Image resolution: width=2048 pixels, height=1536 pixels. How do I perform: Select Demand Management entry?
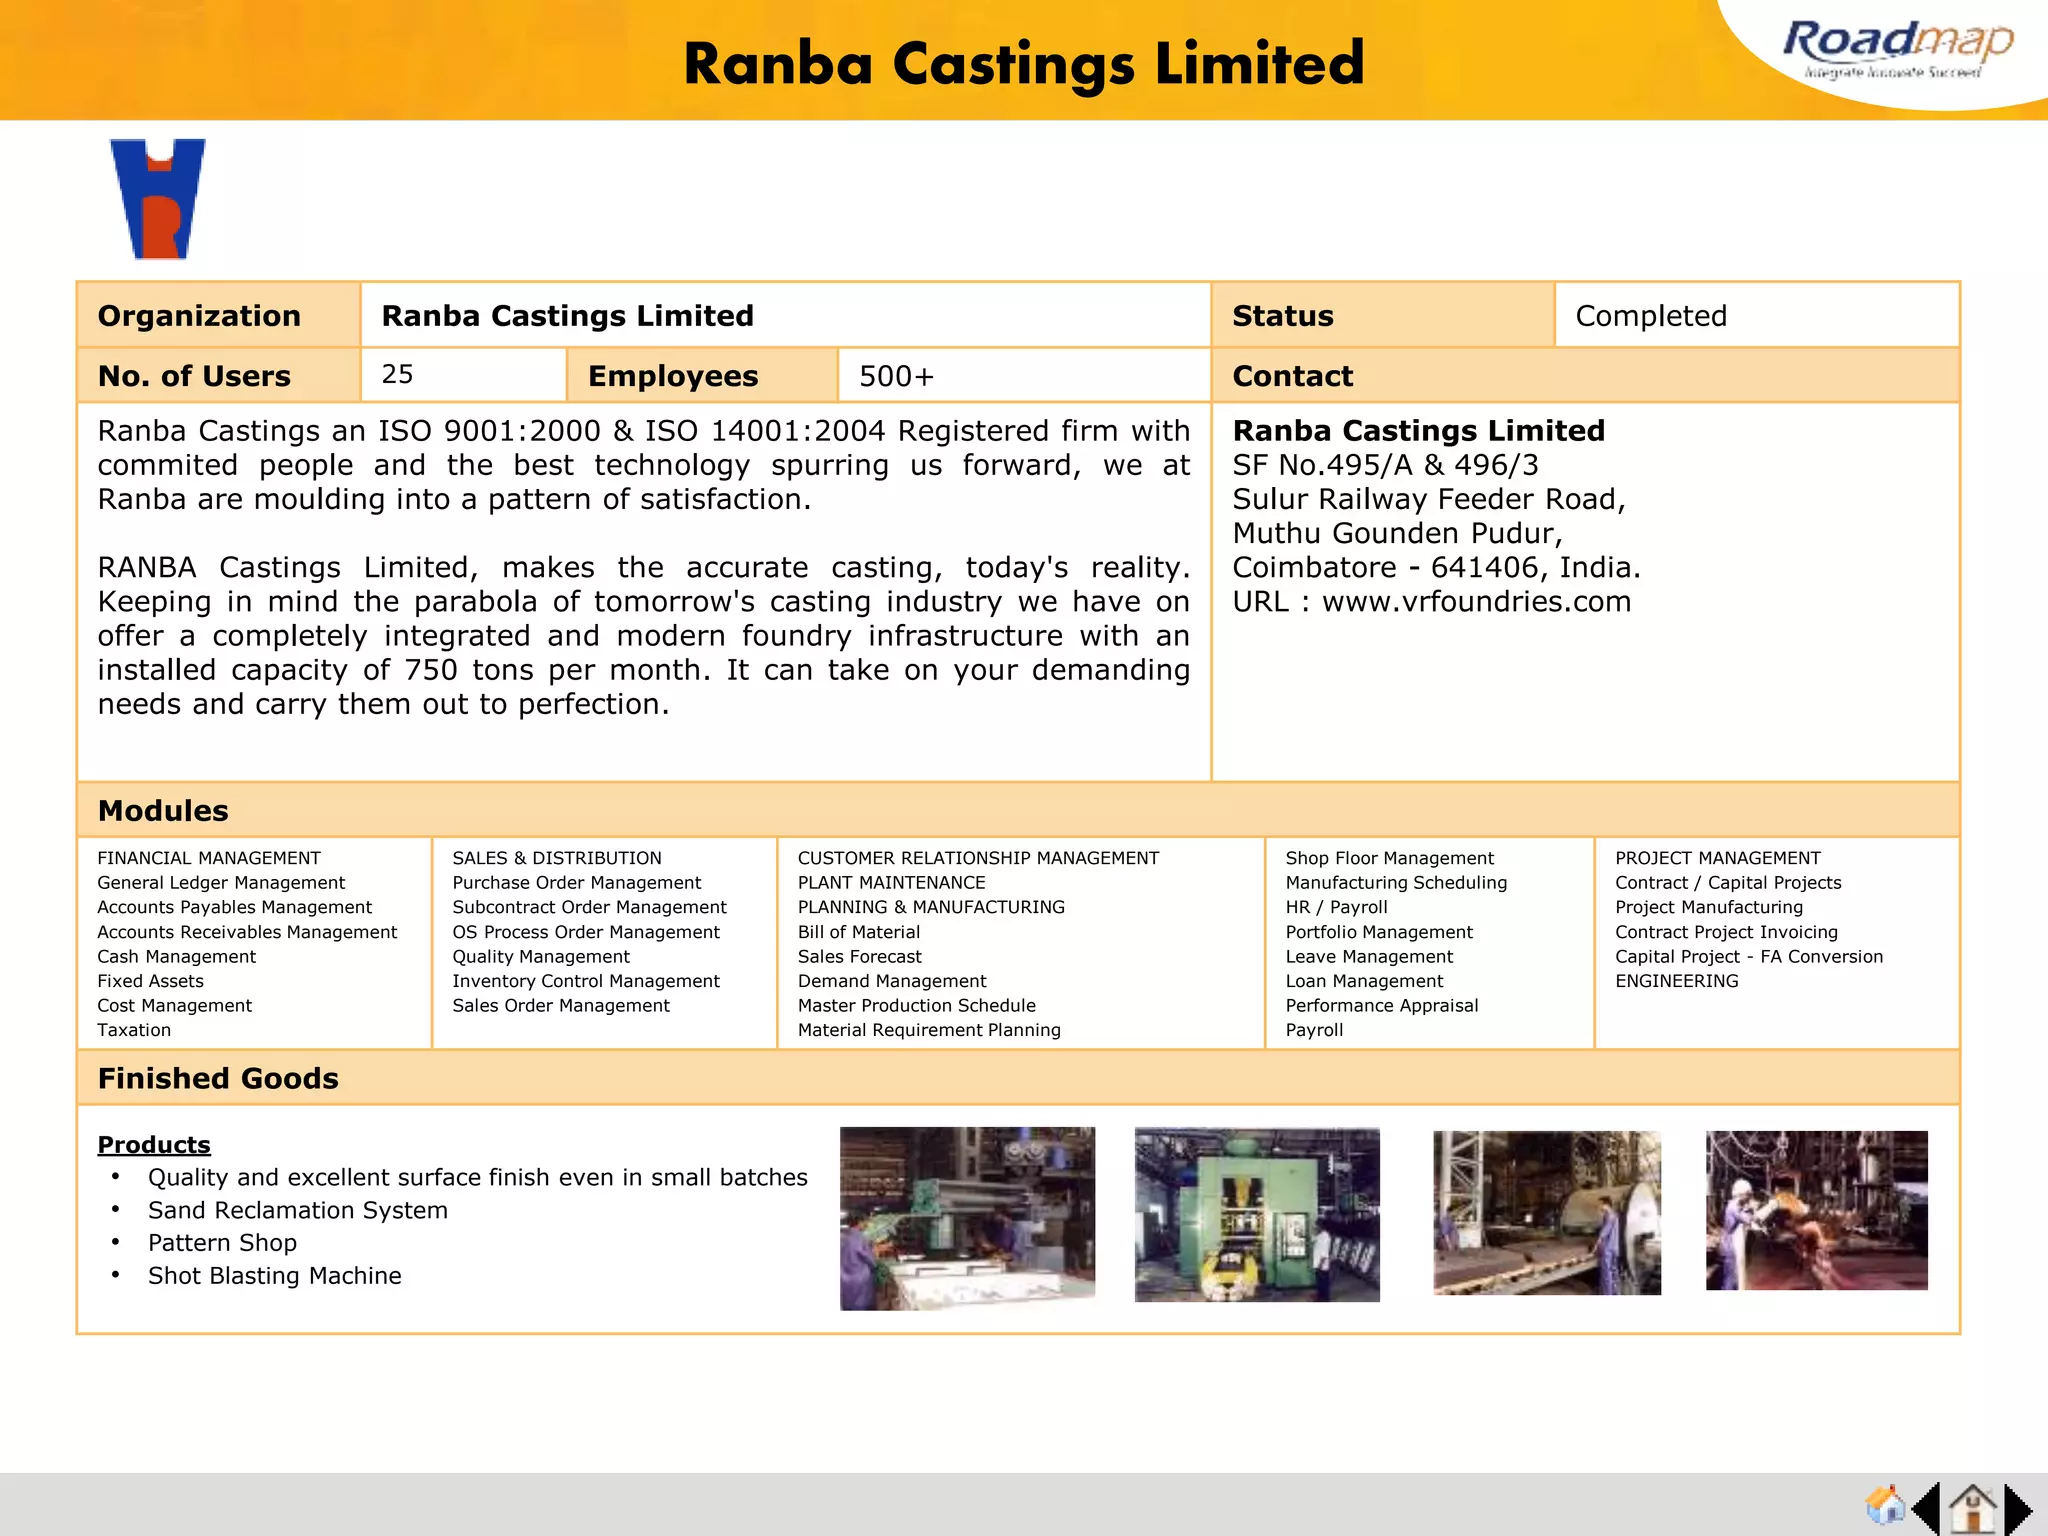click(x=892, y=981)
